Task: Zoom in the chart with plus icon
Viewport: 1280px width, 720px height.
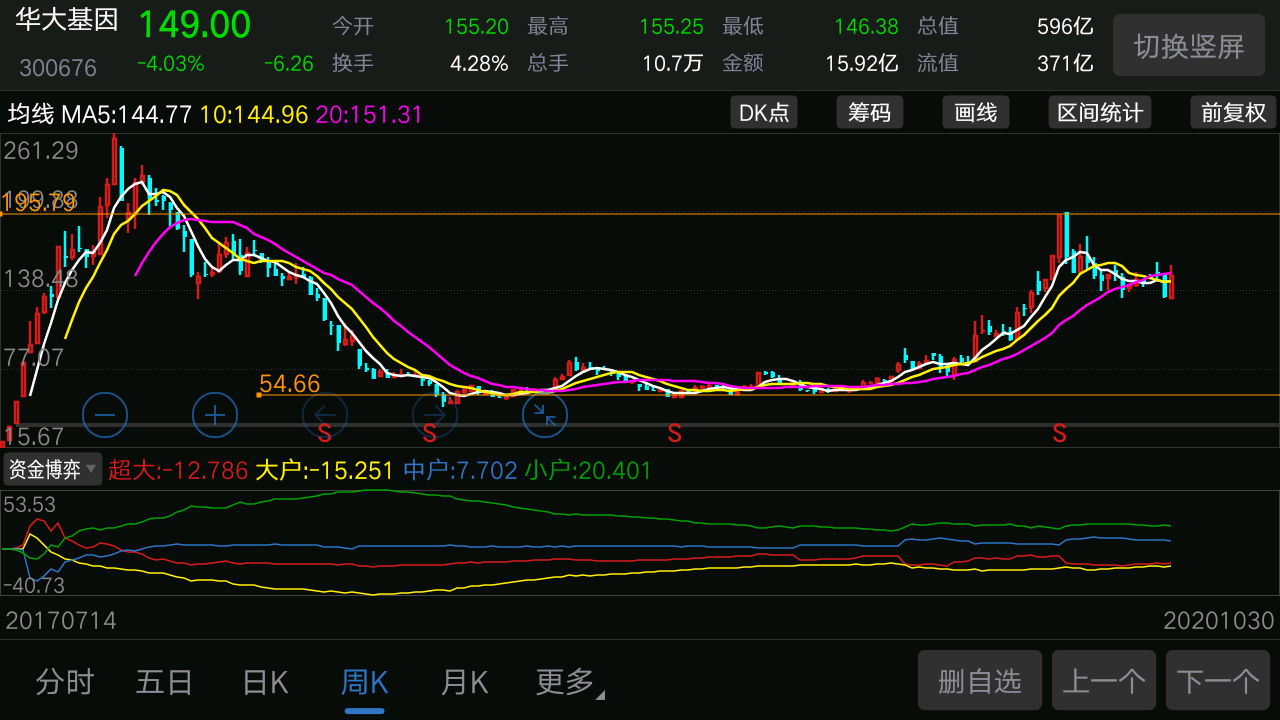Action: point(215,414)
